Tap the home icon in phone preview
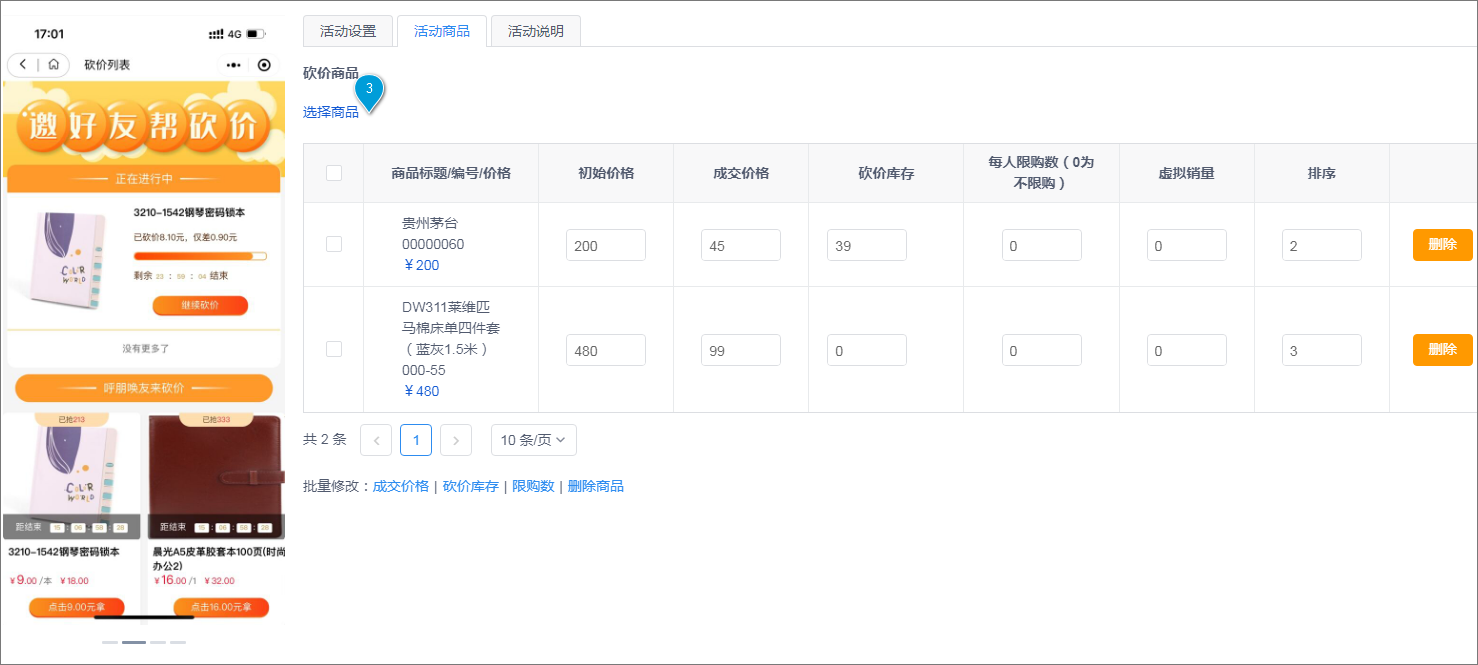Image resolution: width=1478 pixels, height=665 pixels. 53,65
